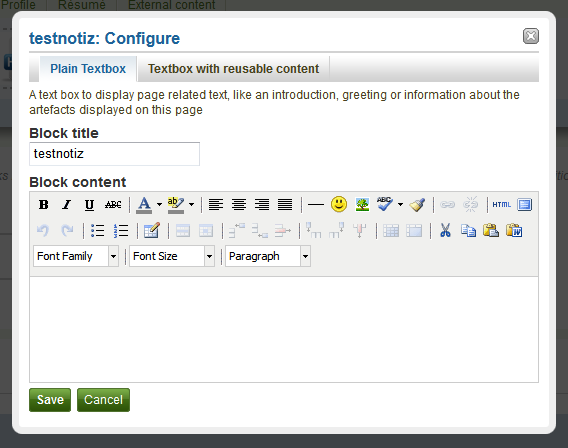Open the highlight color picker arrow
568x448 pixels.
pos(191,205)
